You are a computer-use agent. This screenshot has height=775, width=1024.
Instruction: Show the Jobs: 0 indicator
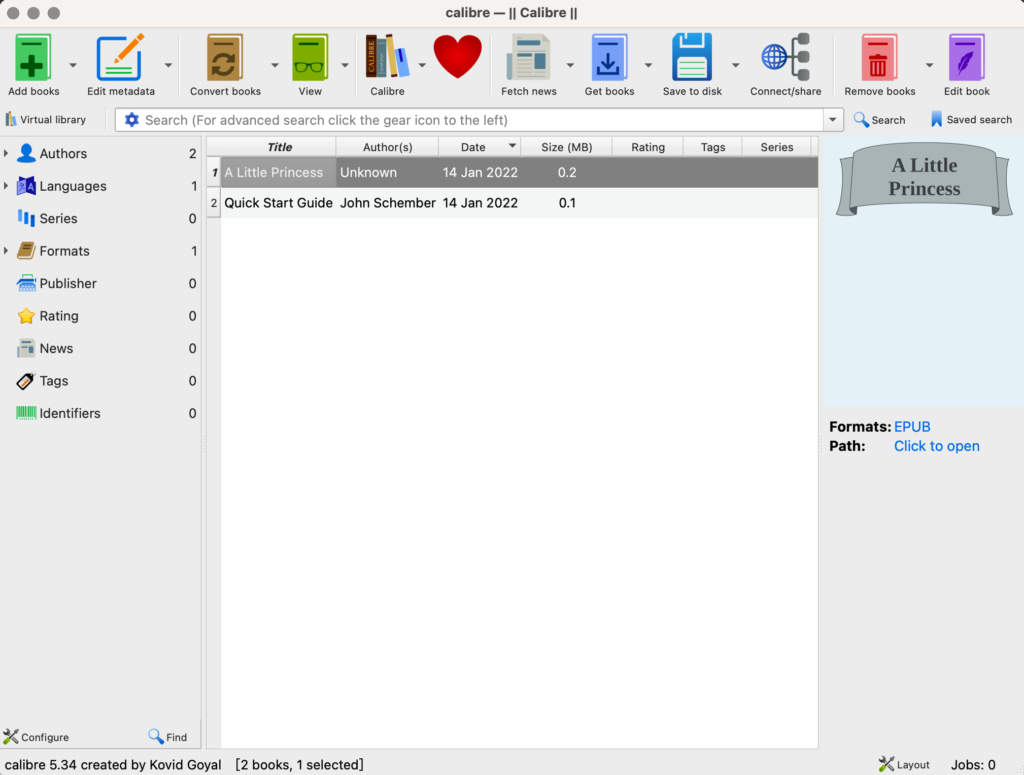tap(973, 765)
